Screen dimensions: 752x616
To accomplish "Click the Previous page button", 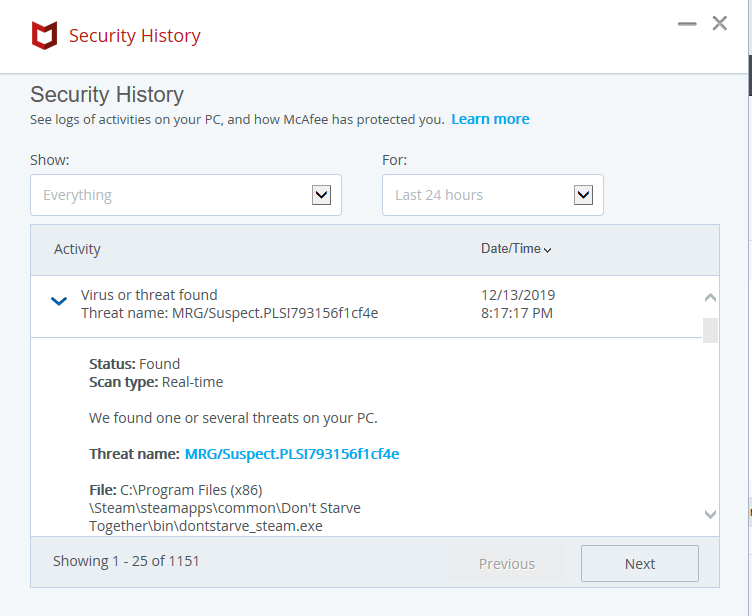I will coord(507,563).
